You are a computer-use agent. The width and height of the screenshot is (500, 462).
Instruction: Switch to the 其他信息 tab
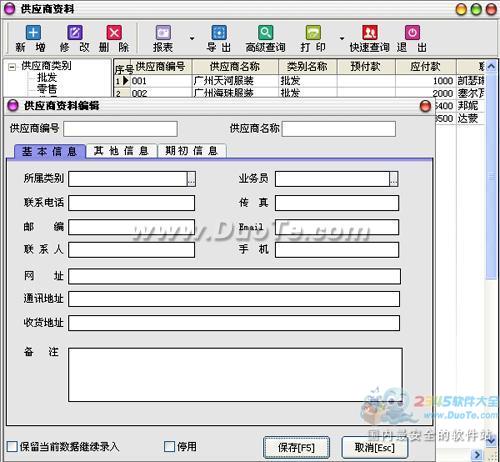121,151
